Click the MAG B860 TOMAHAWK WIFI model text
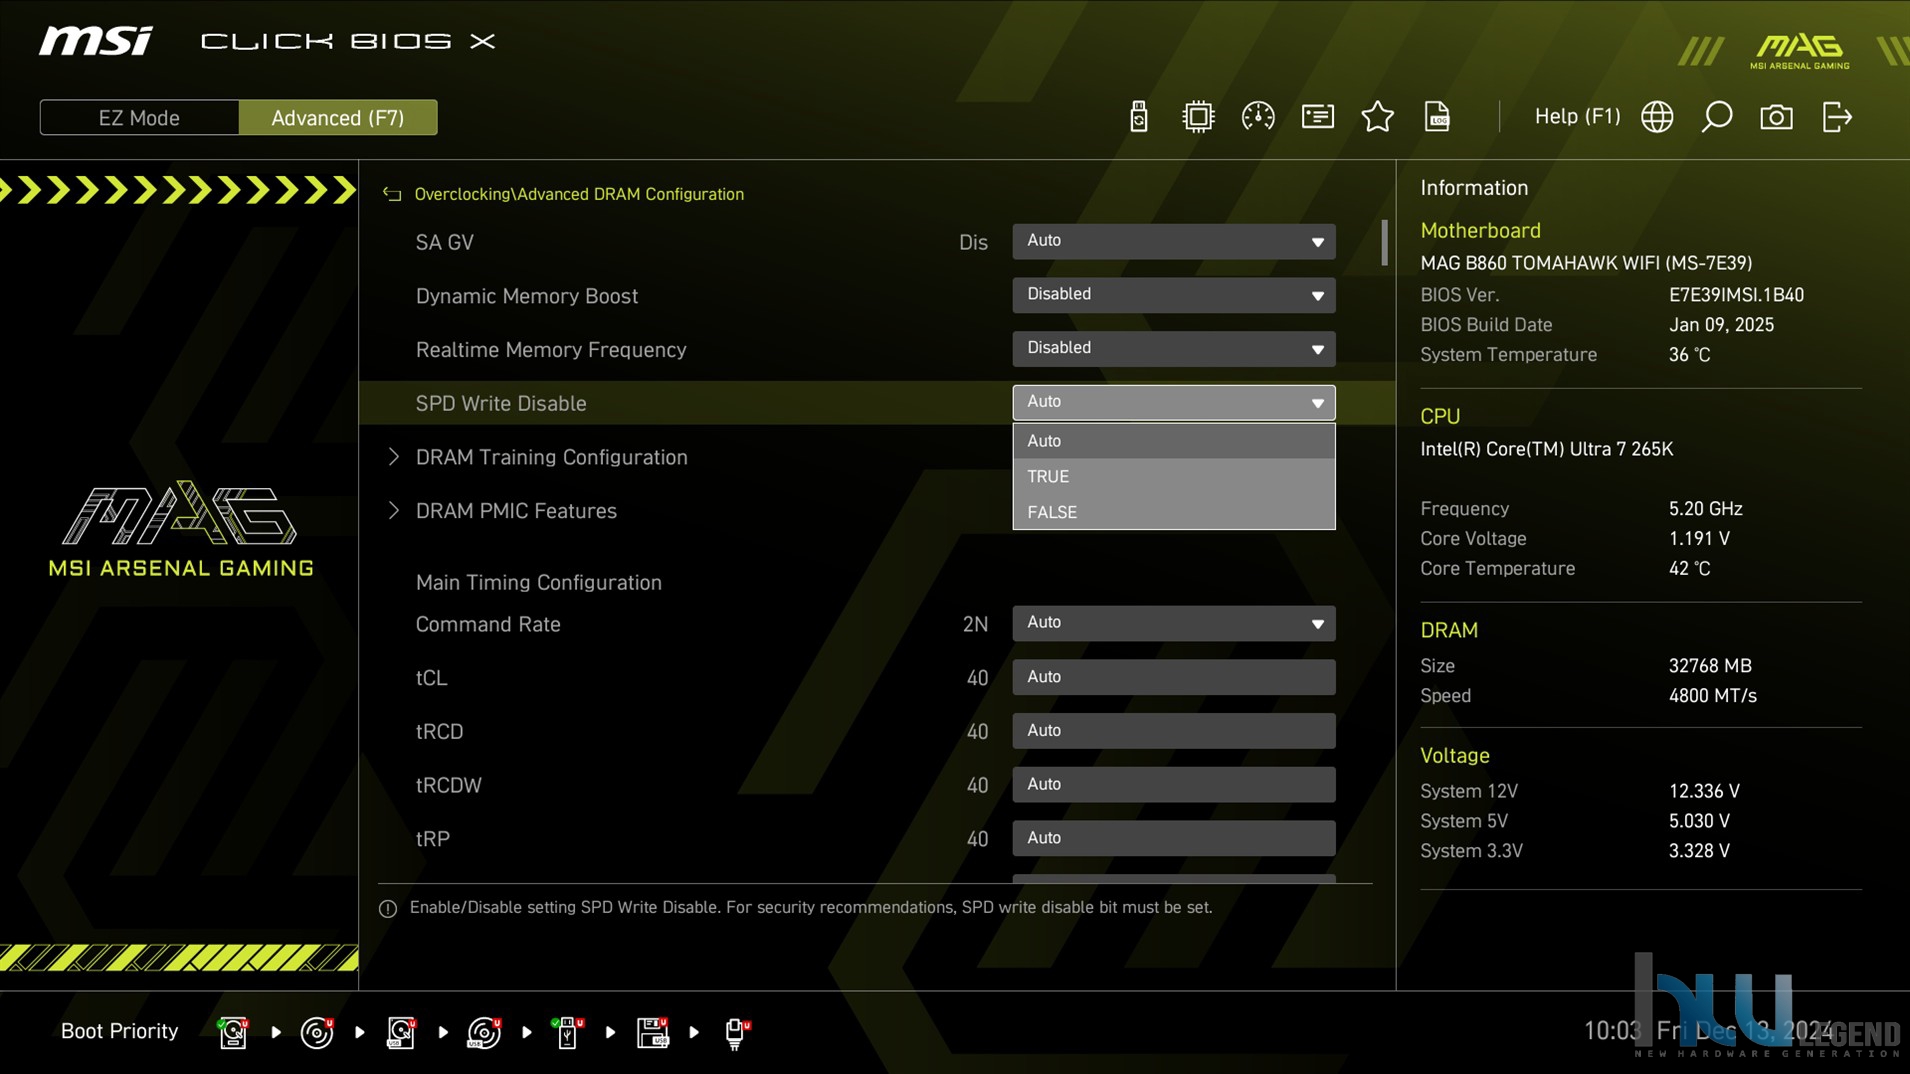This screenshot has height=1074, width=1910. 1586,263
